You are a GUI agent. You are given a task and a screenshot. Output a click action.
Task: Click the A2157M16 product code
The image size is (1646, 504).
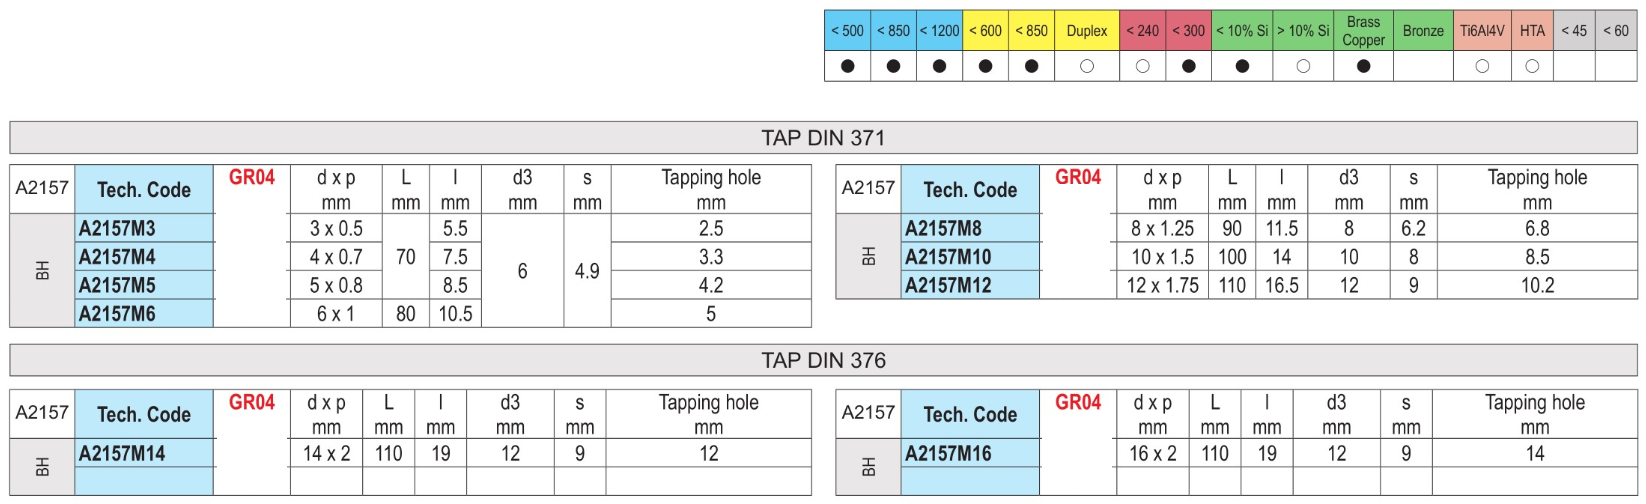[948, 453]
